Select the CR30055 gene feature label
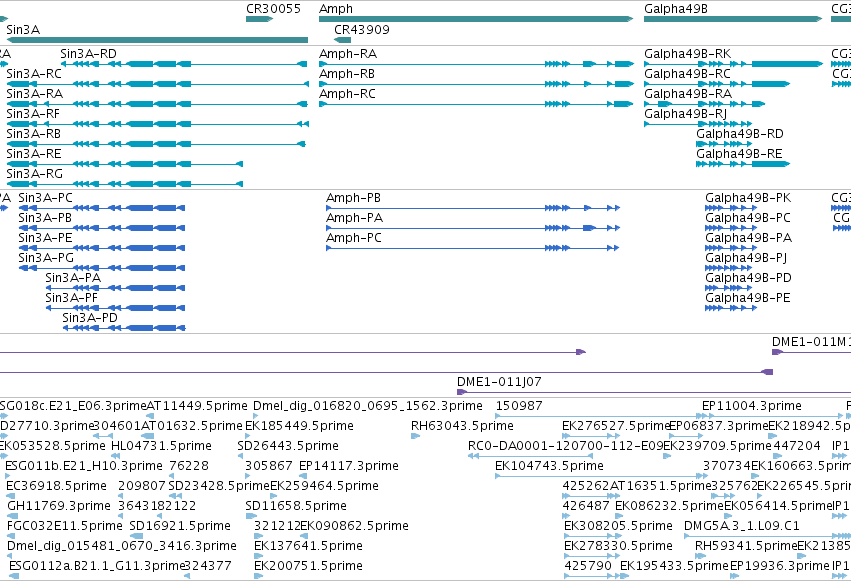 (273, 9)
